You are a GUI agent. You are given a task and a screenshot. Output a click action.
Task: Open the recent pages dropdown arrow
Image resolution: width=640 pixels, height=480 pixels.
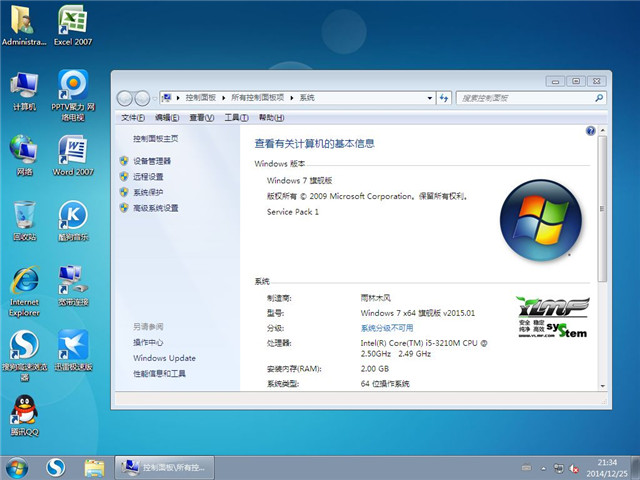coord(154,98)
